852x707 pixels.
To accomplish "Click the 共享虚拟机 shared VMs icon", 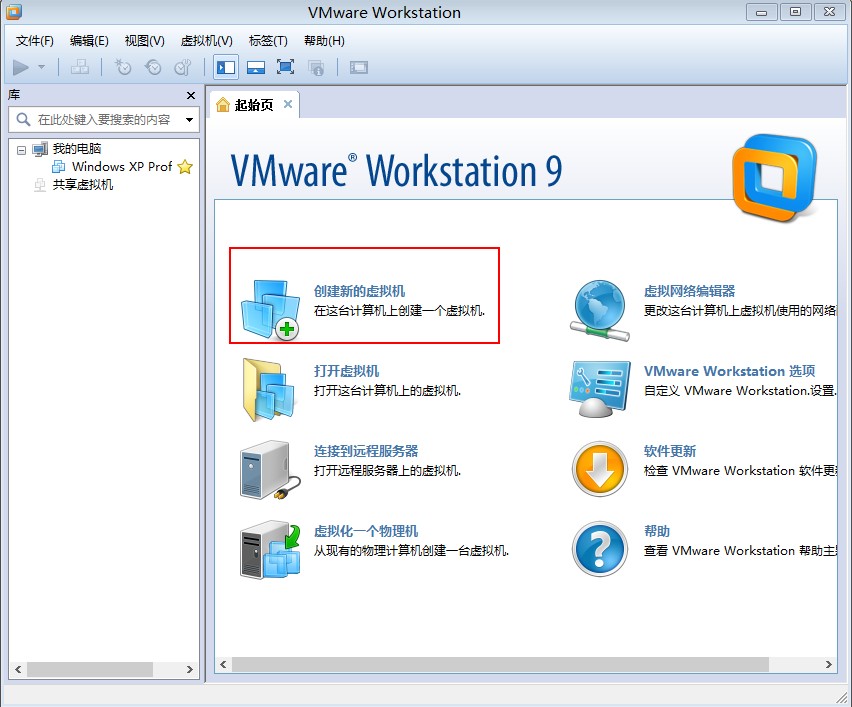I will click(x=40, y=185).
